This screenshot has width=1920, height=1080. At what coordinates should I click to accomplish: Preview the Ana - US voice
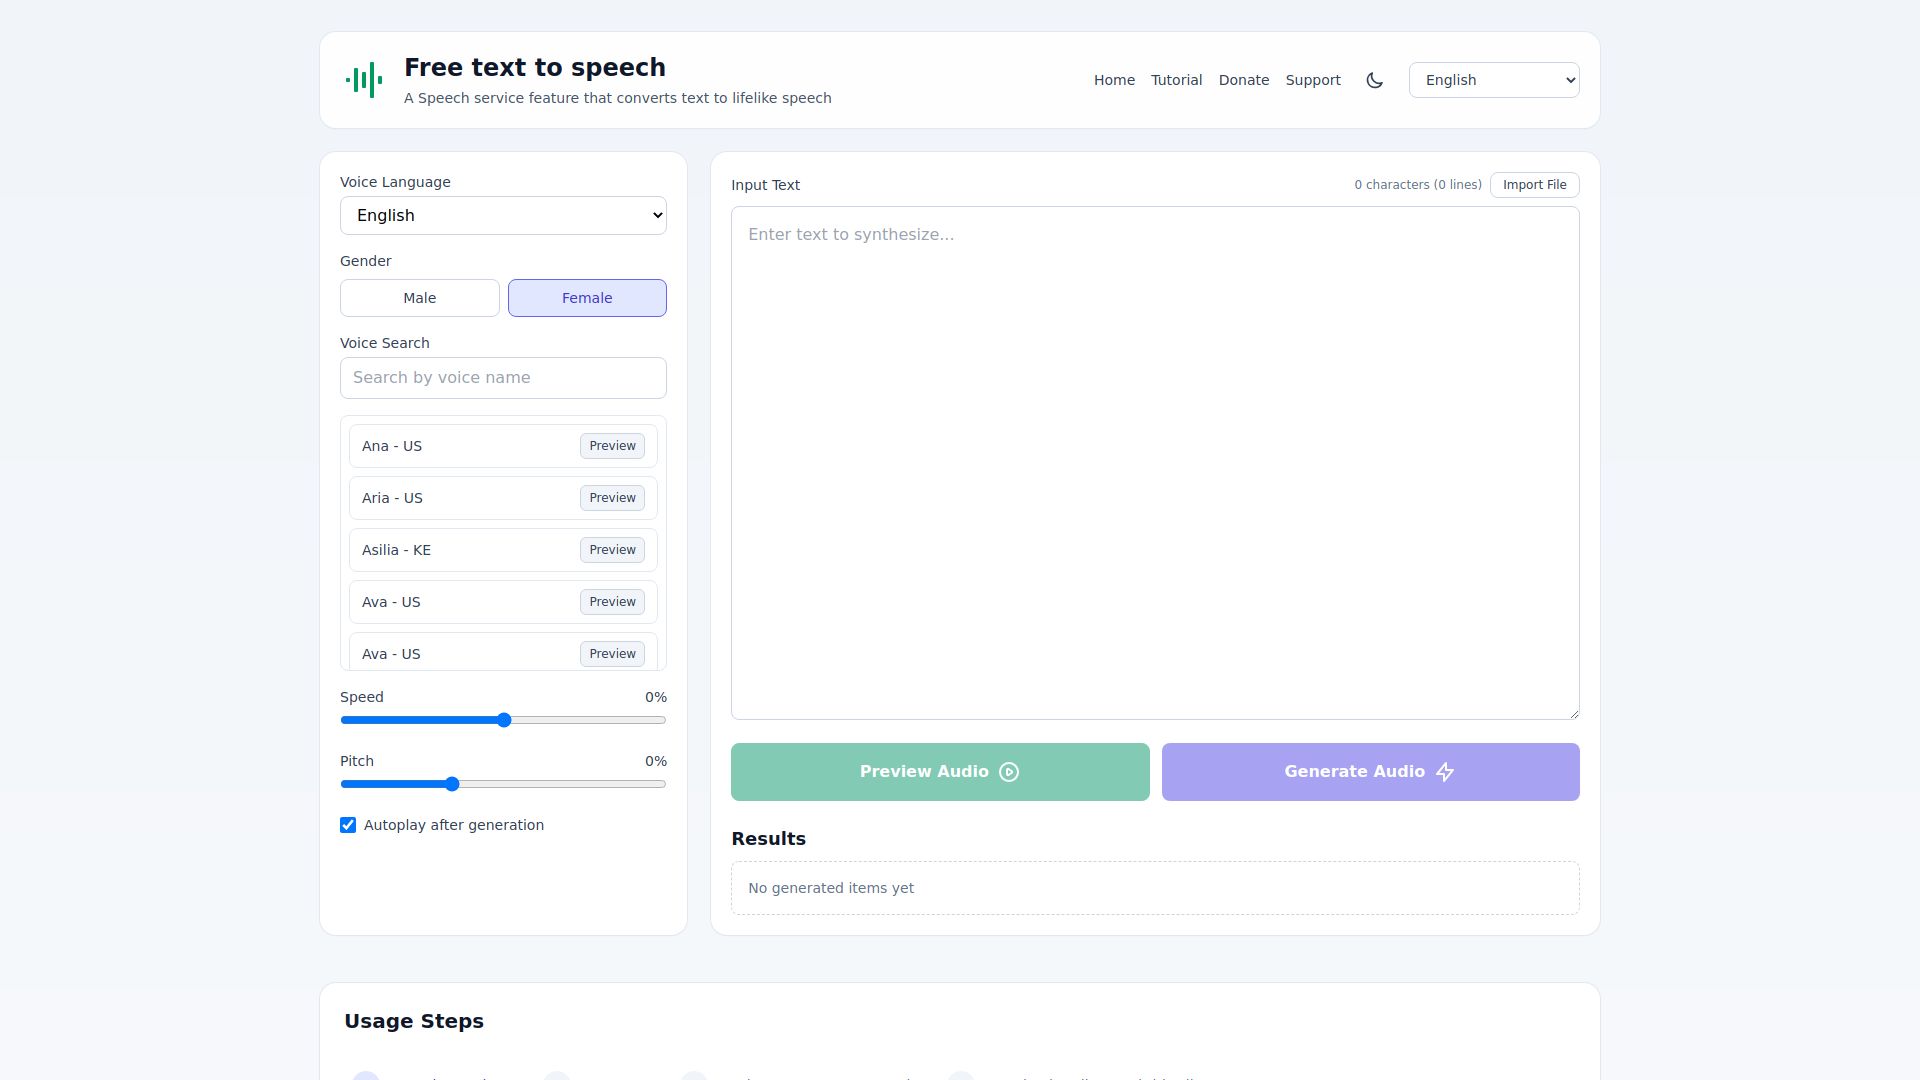tap(611, 446)
